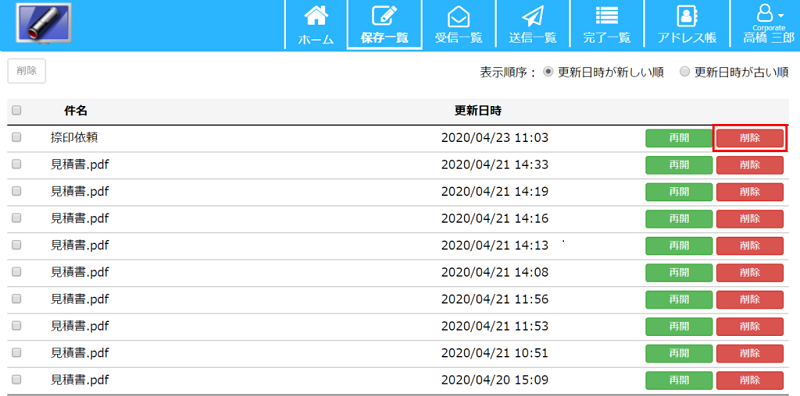Delete the 11:56 見積書.pdf row

749,300
